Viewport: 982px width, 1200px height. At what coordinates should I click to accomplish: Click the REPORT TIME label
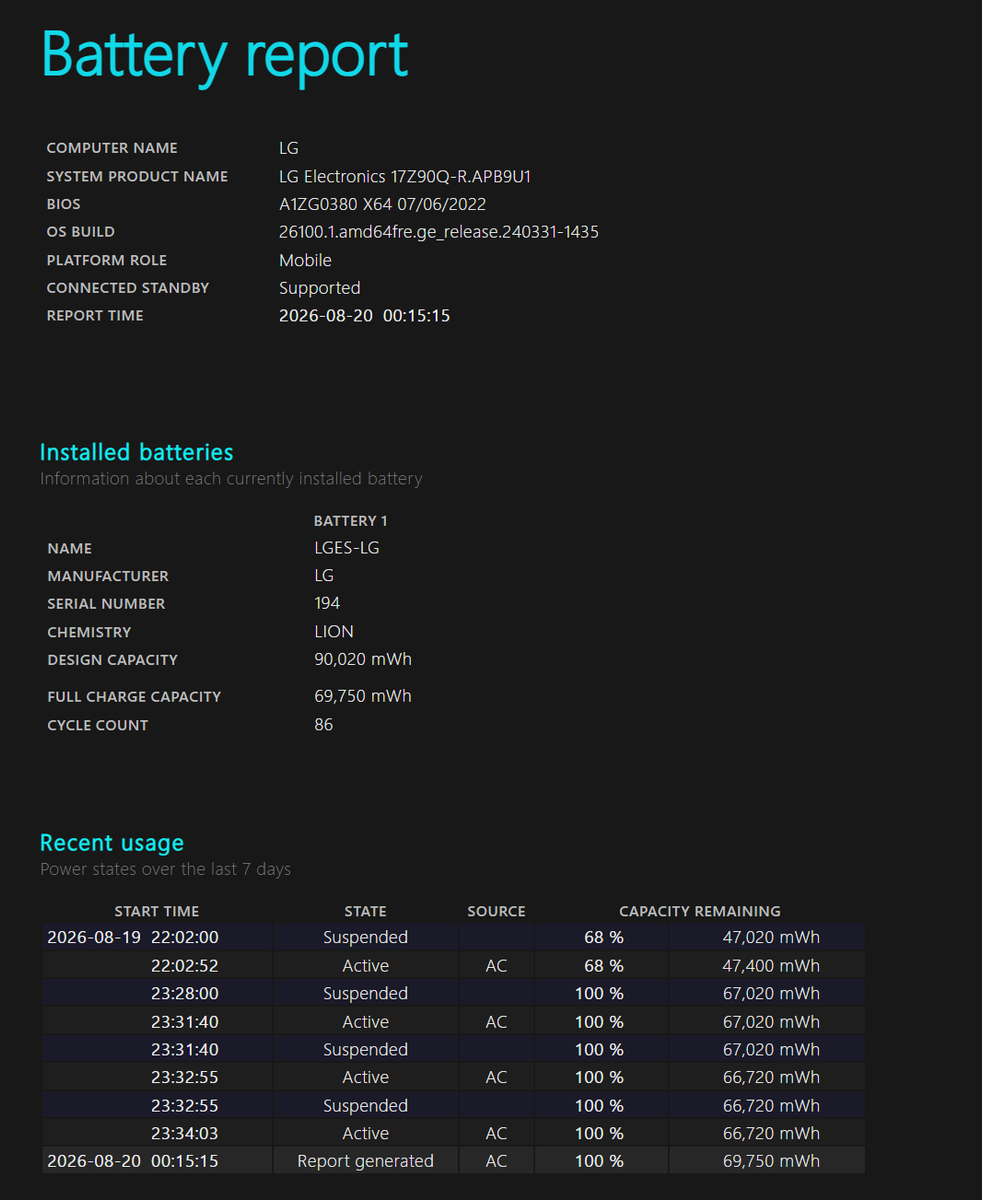pos(95,316)
